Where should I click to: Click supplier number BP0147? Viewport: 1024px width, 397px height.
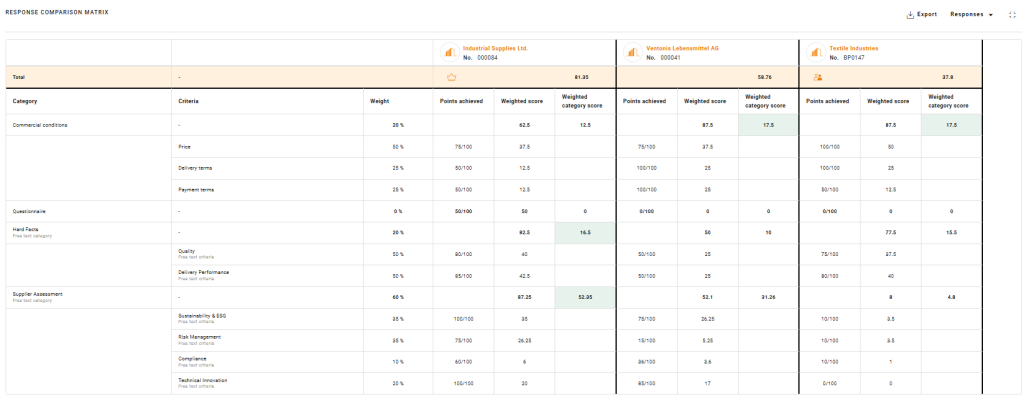pyautogui.click(x=854, y=57)
